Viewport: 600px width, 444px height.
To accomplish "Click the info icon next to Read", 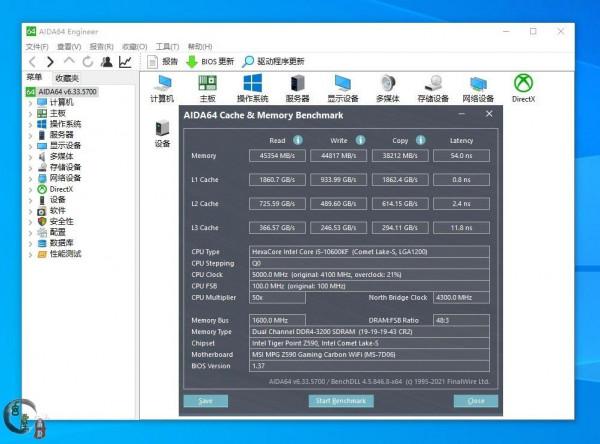I will [297, 140].
